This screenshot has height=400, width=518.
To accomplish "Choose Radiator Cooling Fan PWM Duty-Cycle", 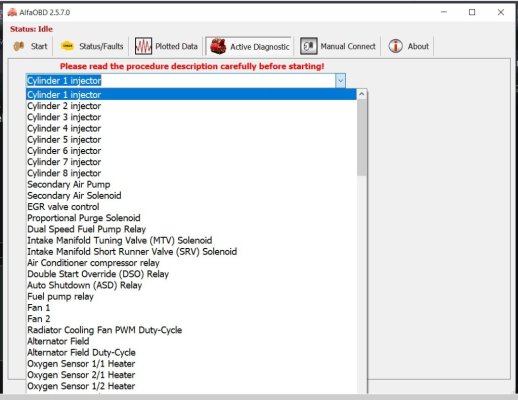I will pyautogui.click(x=191, y=330).
